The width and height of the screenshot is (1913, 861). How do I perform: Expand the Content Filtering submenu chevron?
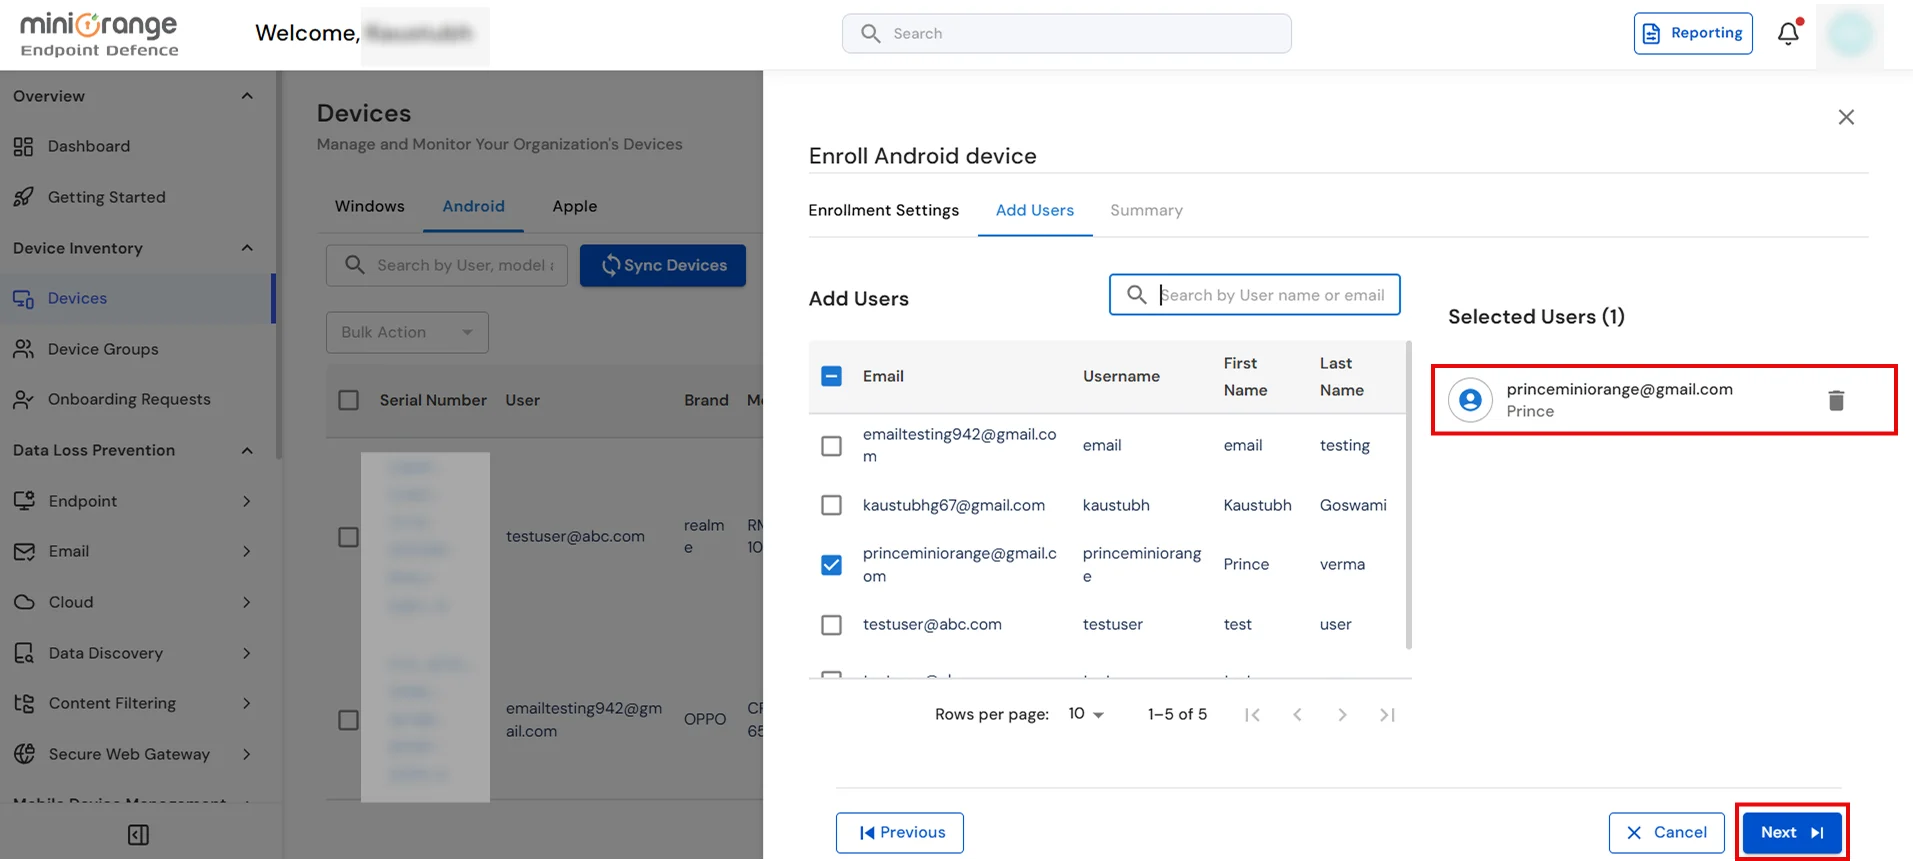(x=247, y=703)
